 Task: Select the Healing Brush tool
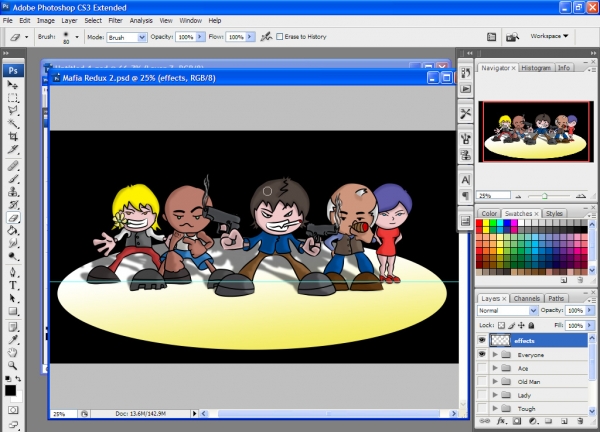[13, 166]
